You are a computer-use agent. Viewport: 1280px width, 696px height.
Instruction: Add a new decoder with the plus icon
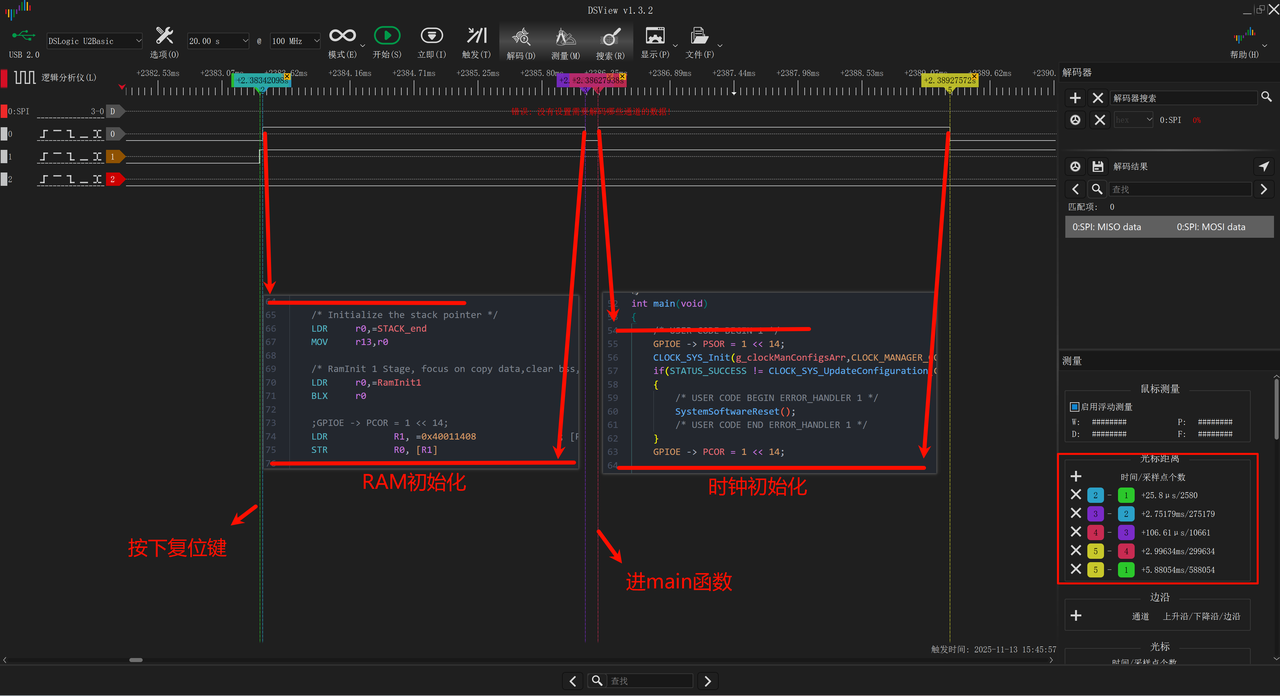tap(1075, 98)
